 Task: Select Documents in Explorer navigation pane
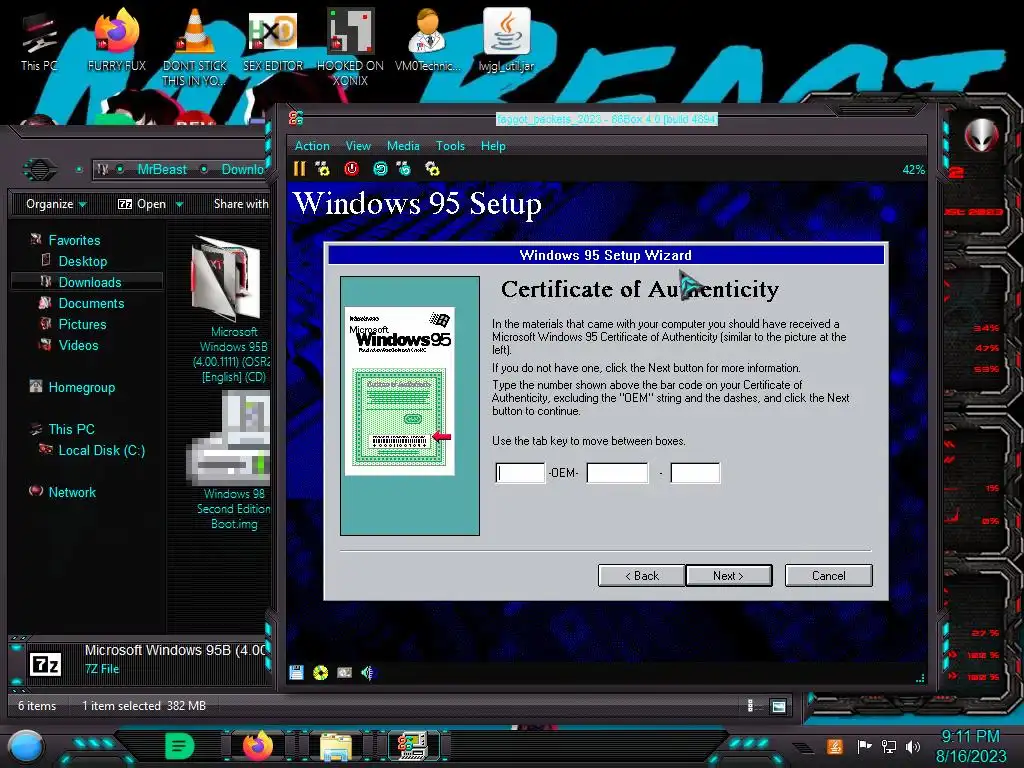click(x=91, y=303)
